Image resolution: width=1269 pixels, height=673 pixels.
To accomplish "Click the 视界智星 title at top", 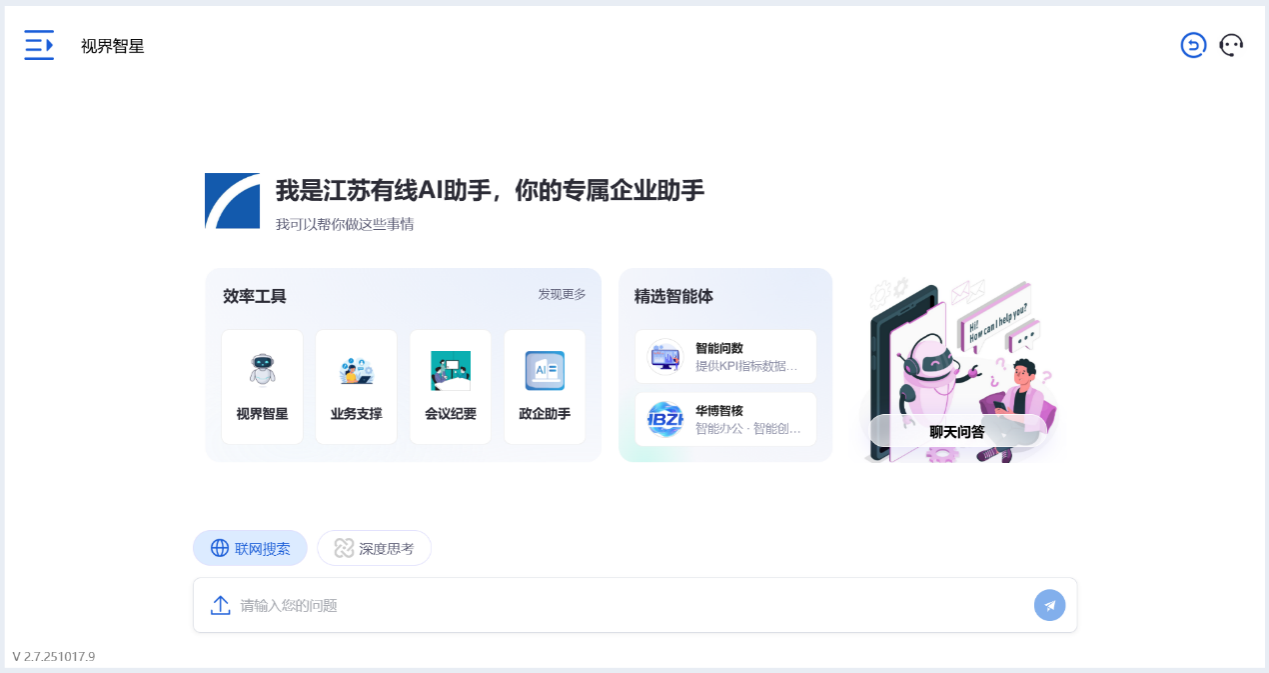I will coord(112,46).
